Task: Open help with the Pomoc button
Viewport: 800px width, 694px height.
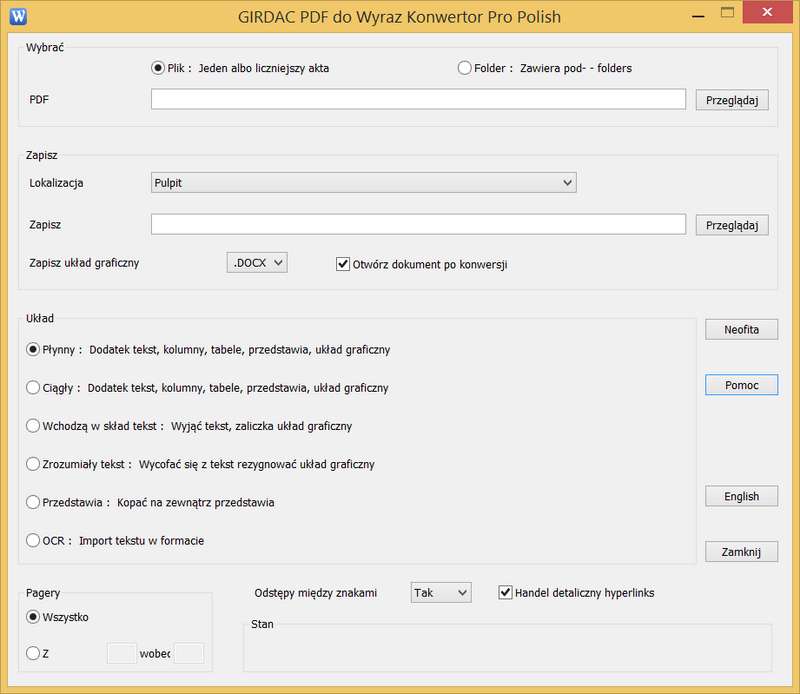Action: pos(741,385)
